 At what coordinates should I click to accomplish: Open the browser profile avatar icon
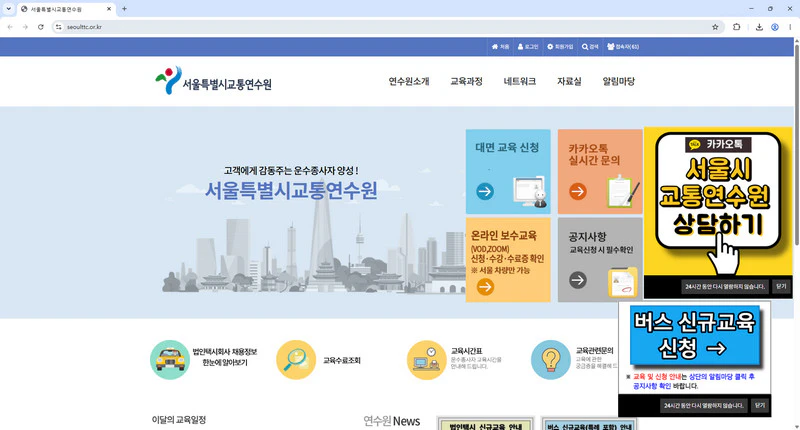(775, 27)
